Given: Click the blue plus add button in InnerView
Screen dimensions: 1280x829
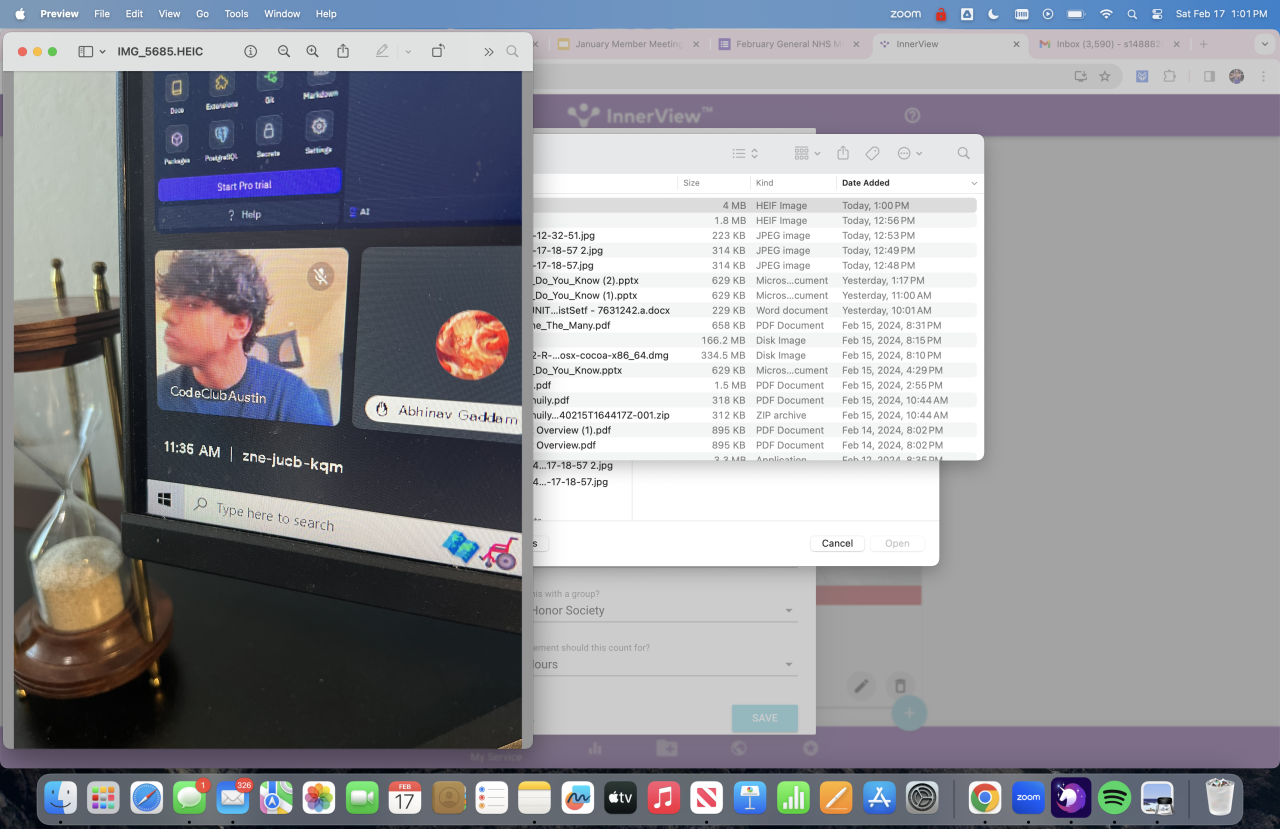Looking at the screenshot, I should tap(910, 713).
